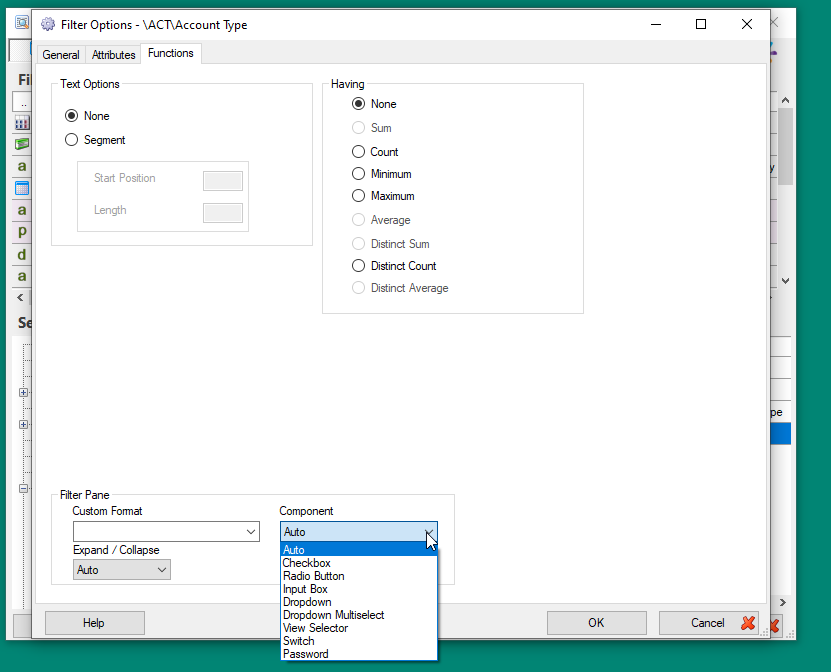831x672 pixels.
Task: Choose Input Box from the Component list
Action: [x=359, y=589]
